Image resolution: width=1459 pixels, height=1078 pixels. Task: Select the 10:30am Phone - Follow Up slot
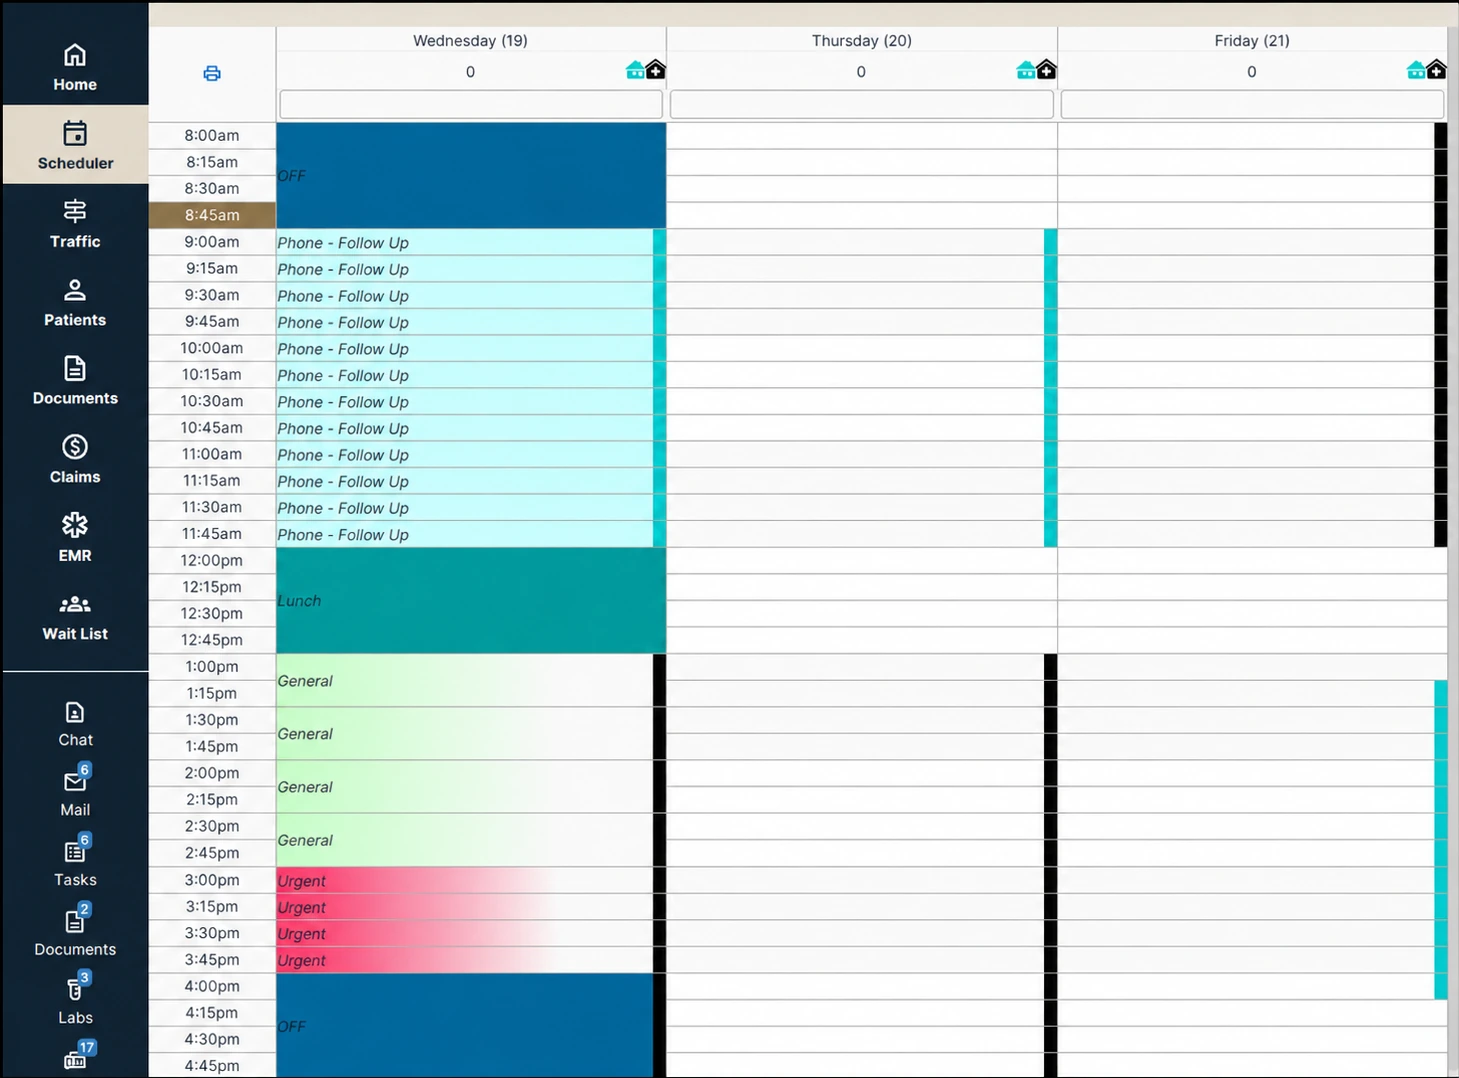[x=465, y=402]
